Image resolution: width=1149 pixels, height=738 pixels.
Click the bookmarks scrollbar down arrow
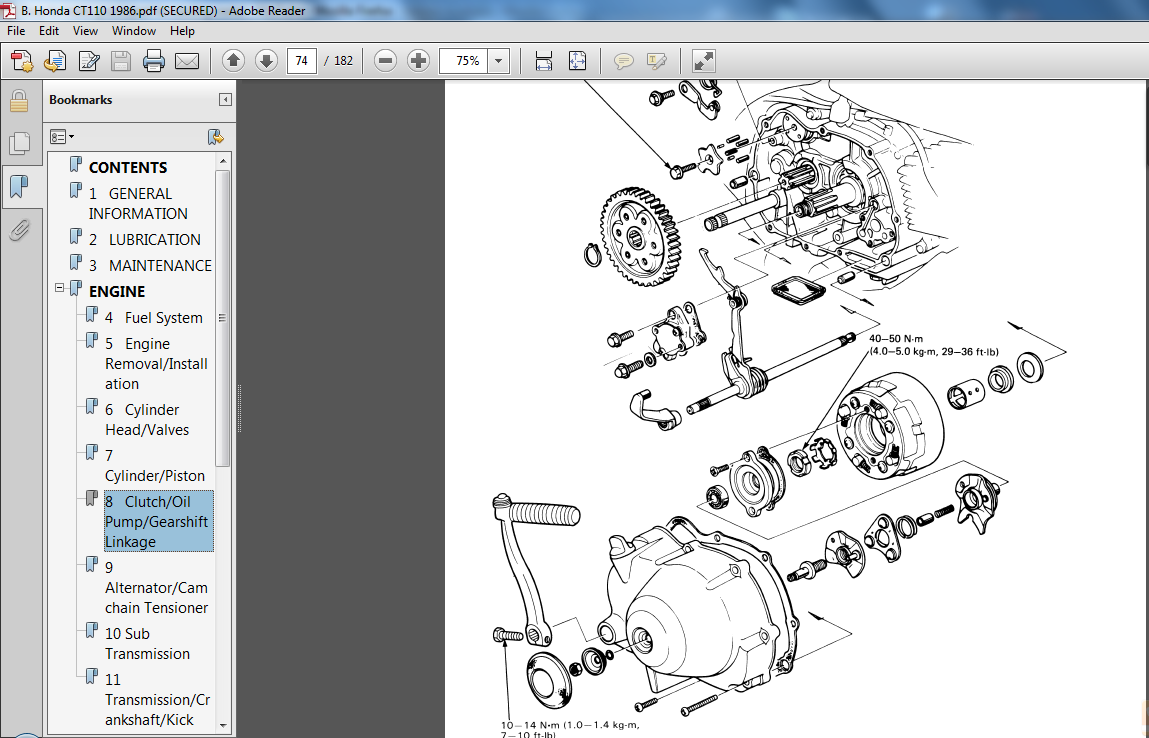(x=223, y=726)
